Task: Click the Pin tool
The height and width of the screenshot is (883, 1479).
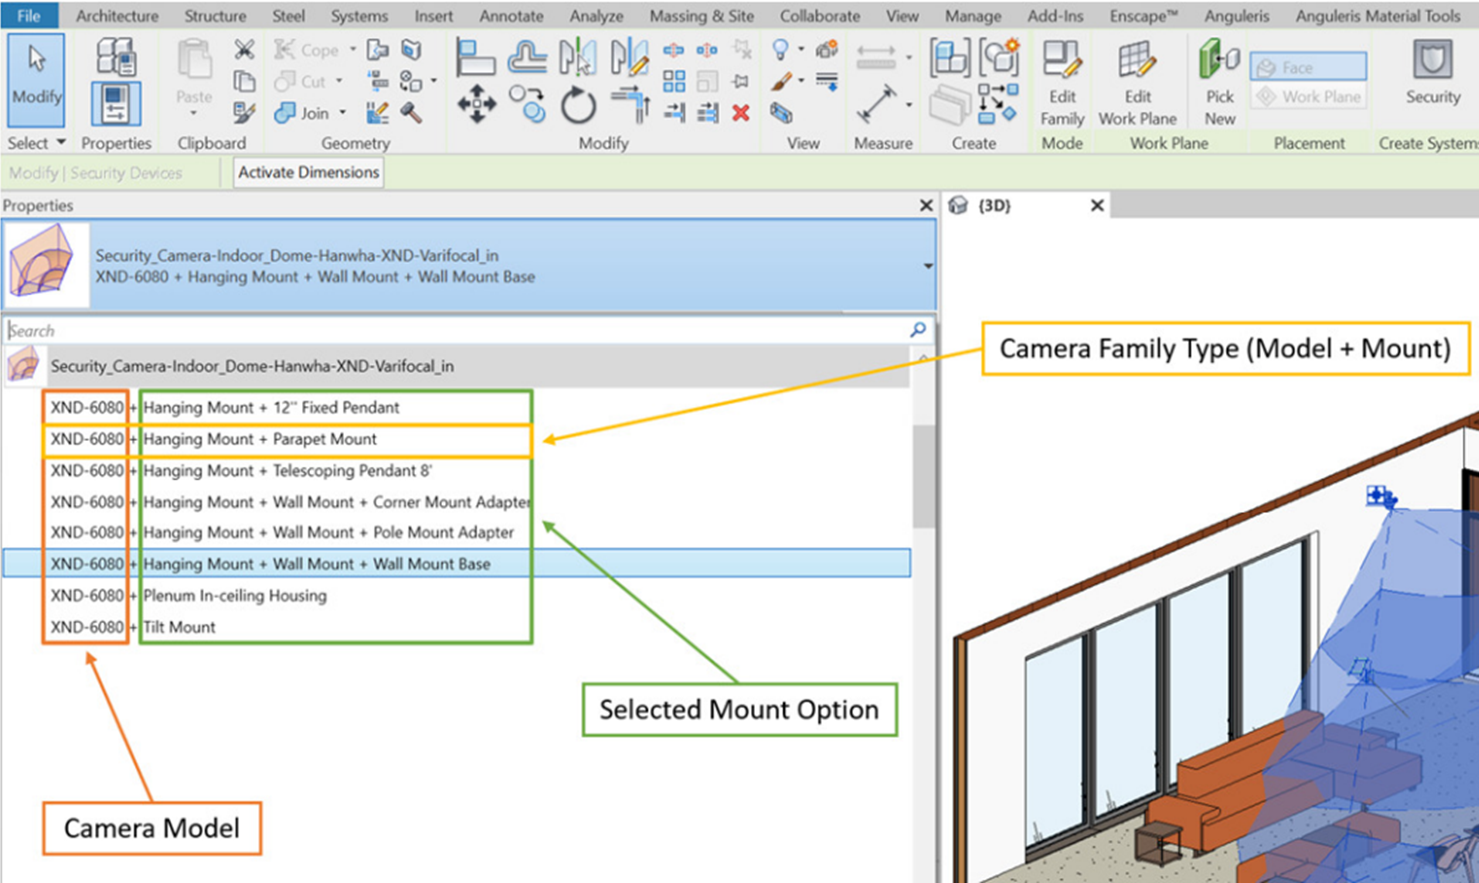Action: 741,81
